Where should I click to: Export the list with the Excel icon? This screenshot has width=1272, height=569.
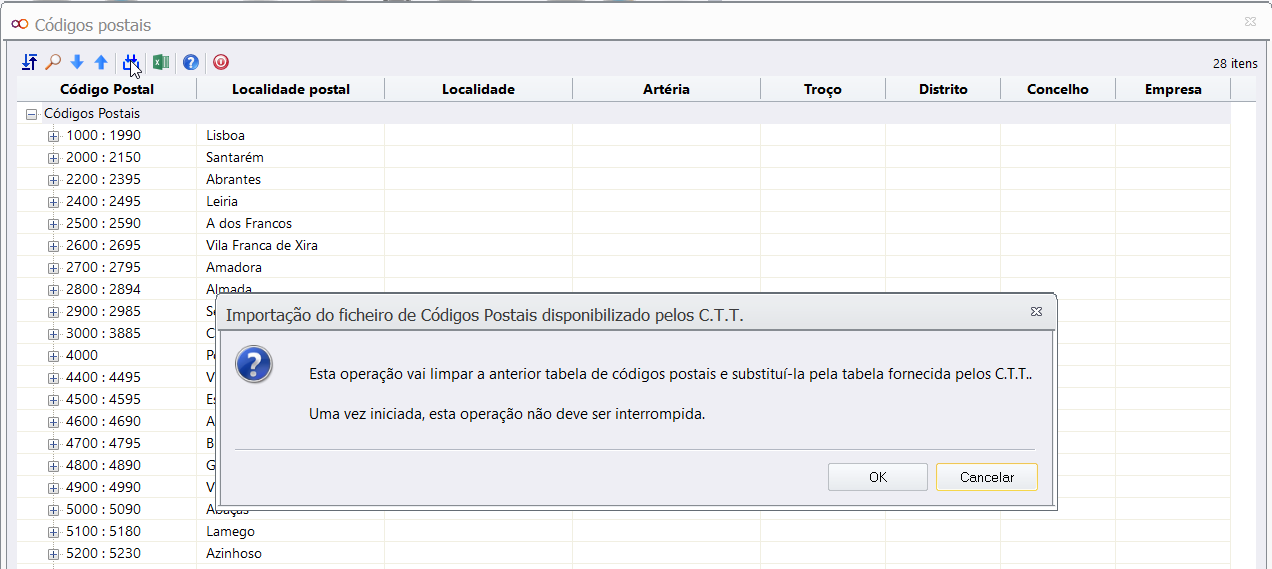click(x=161, y=63)
